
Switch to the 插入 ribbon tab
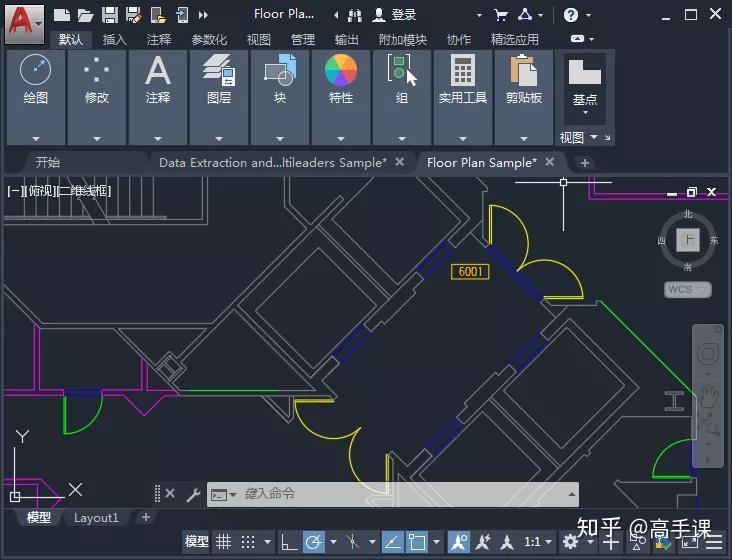[115, 39]
